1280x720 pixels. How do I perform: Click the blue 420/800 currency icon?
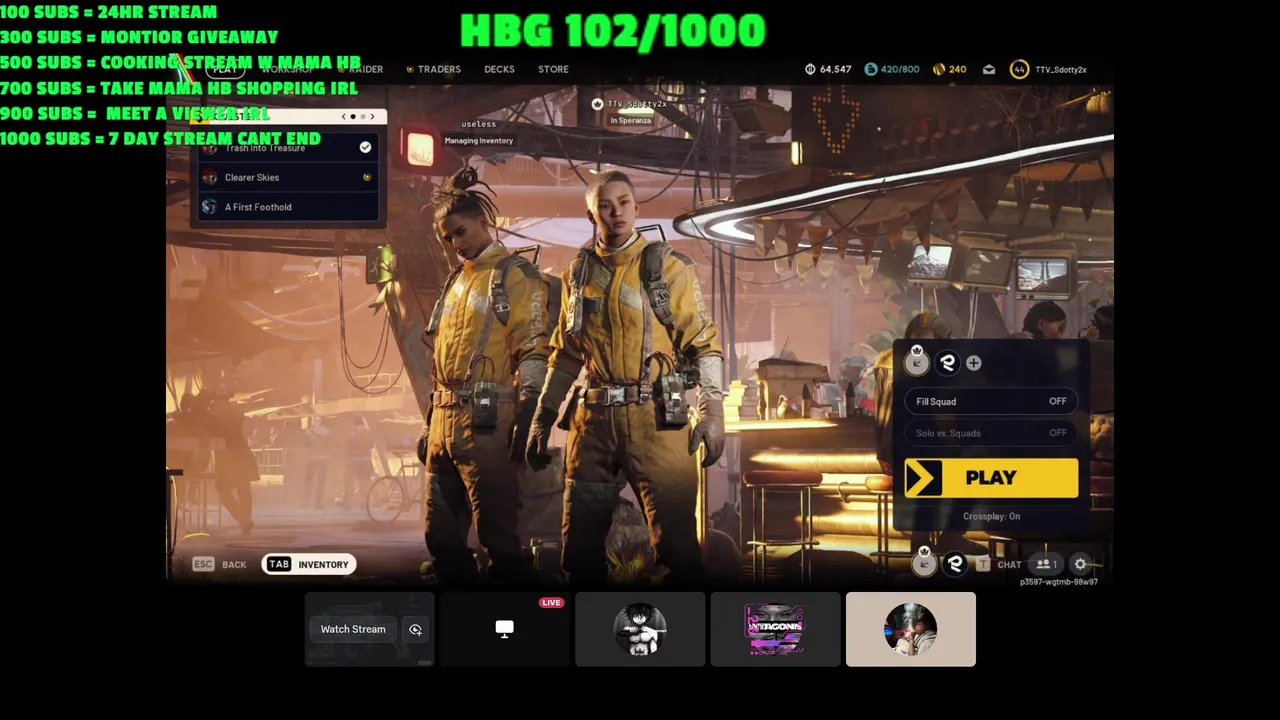tap(871, 69)
